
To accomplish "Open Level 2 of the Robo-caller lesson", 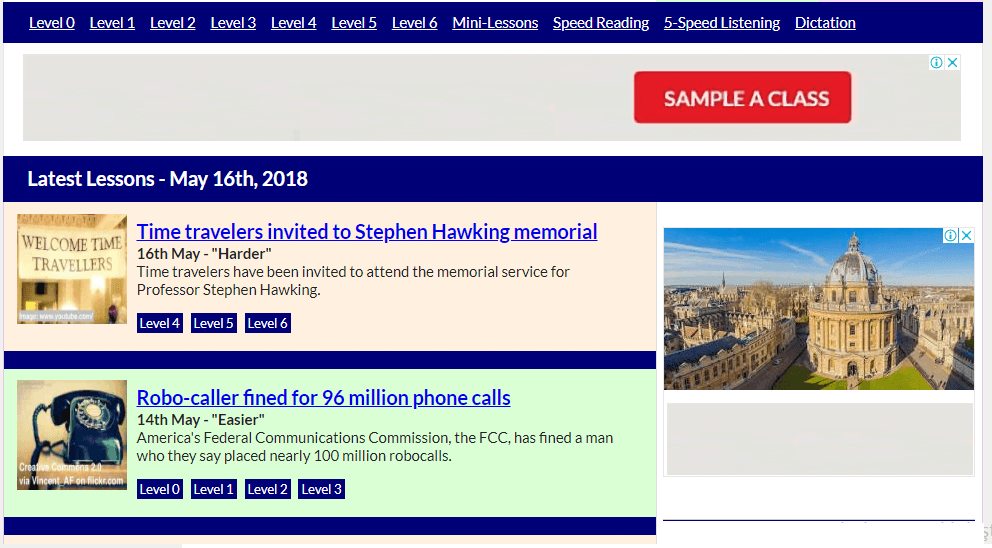I will coord(268,489).
